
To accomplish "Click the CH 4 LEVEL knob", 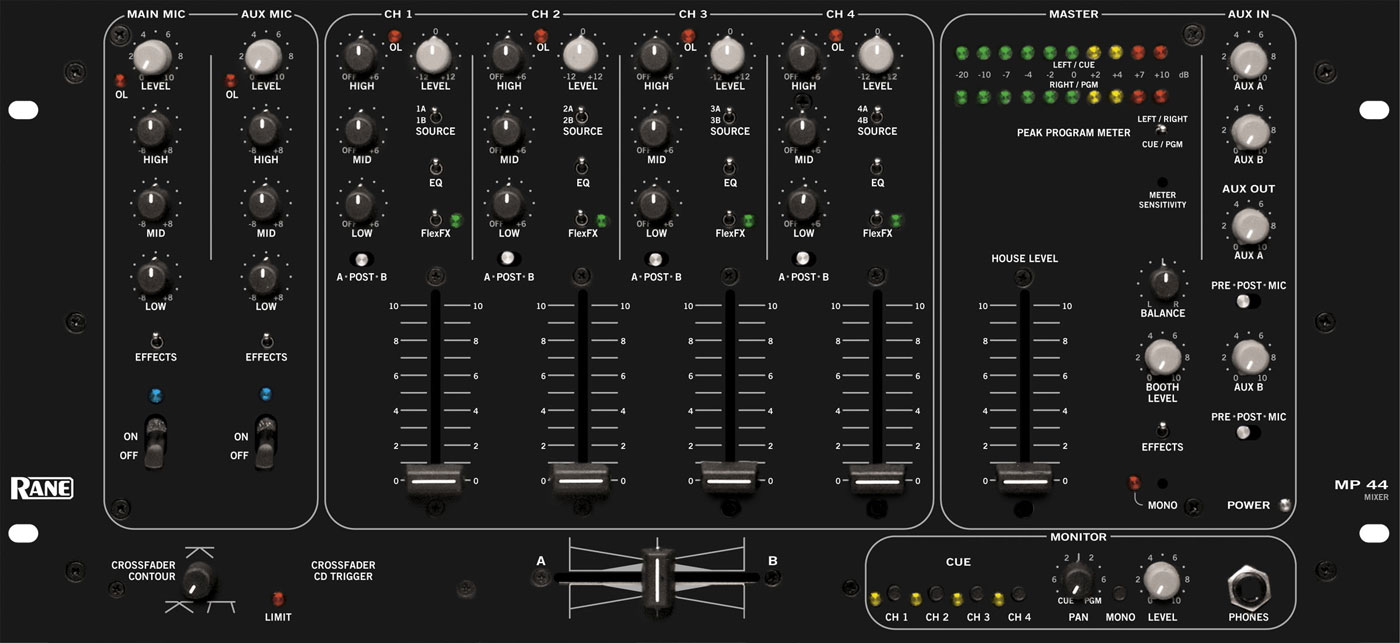I will [877, 55].
